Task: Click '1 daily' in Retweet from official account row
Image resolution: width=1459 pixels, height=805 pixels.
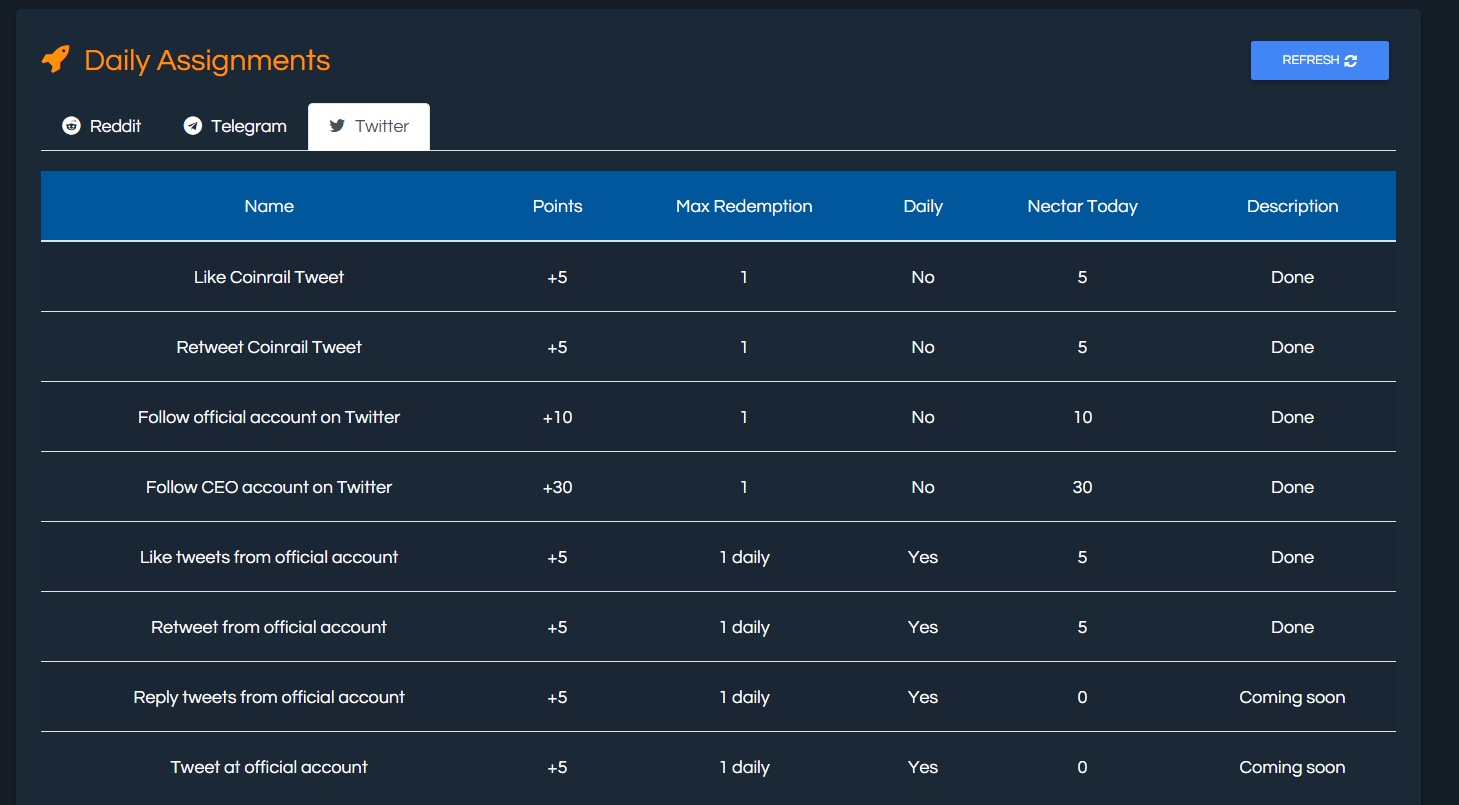Action: (744, 627)
